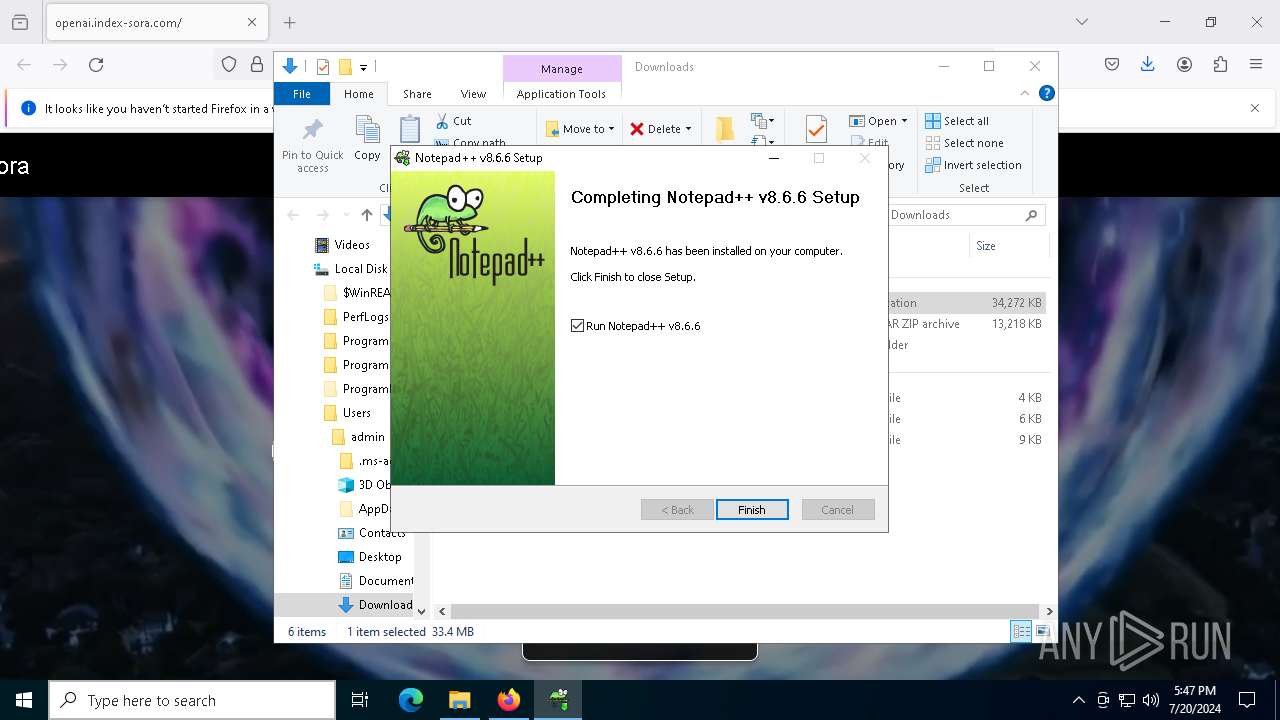The height and width of the screenshot is (720, 1280).
Task: Open Customize Quick Access Toolbar dropdown
Action: pyautogui.click(x=363, y=68)
